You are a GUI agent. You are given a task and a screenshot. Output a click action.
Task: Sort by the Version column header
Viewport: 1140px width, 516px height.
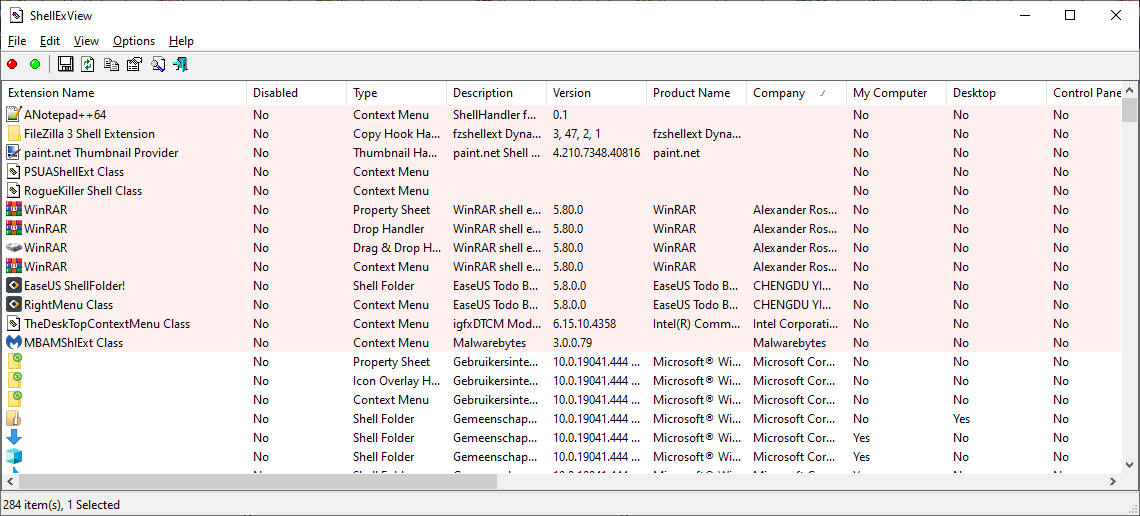[597, 93]
